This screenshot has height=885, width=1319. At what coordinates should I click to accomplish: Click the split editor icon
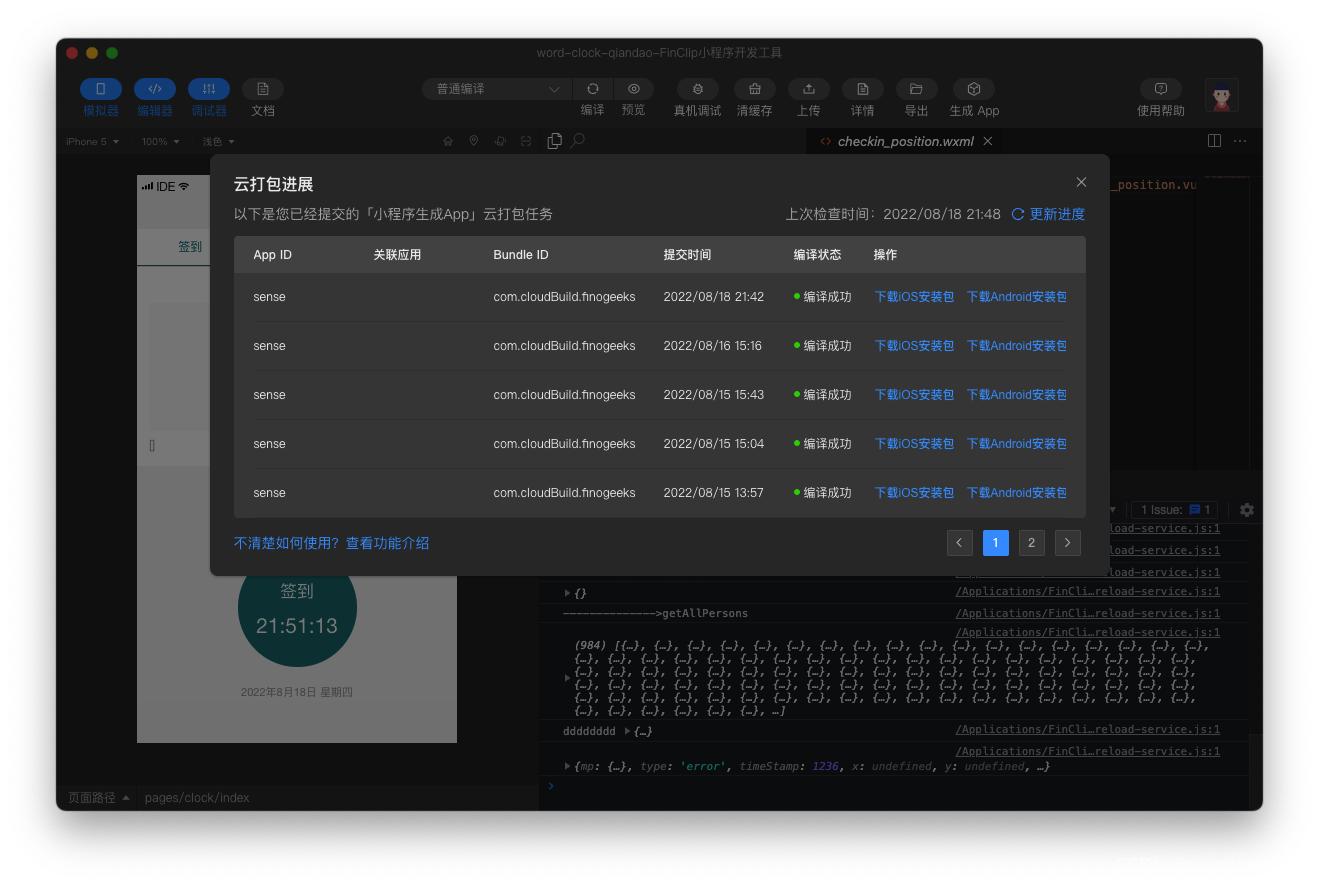[1214, 141]
